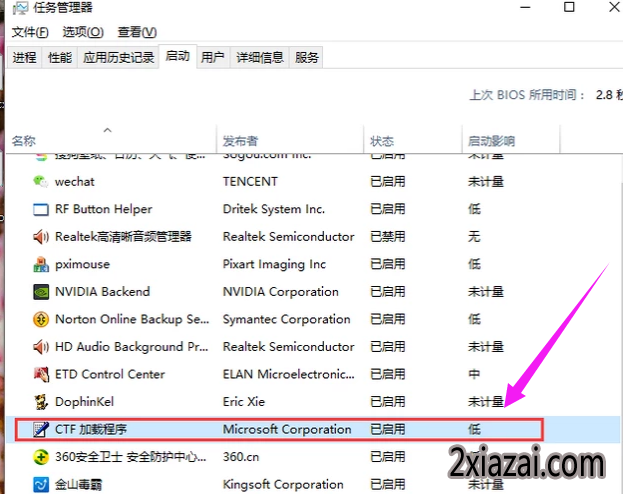623x494 pixels.
Task: Switch to the 服务 tab
Action: (306, 58)
